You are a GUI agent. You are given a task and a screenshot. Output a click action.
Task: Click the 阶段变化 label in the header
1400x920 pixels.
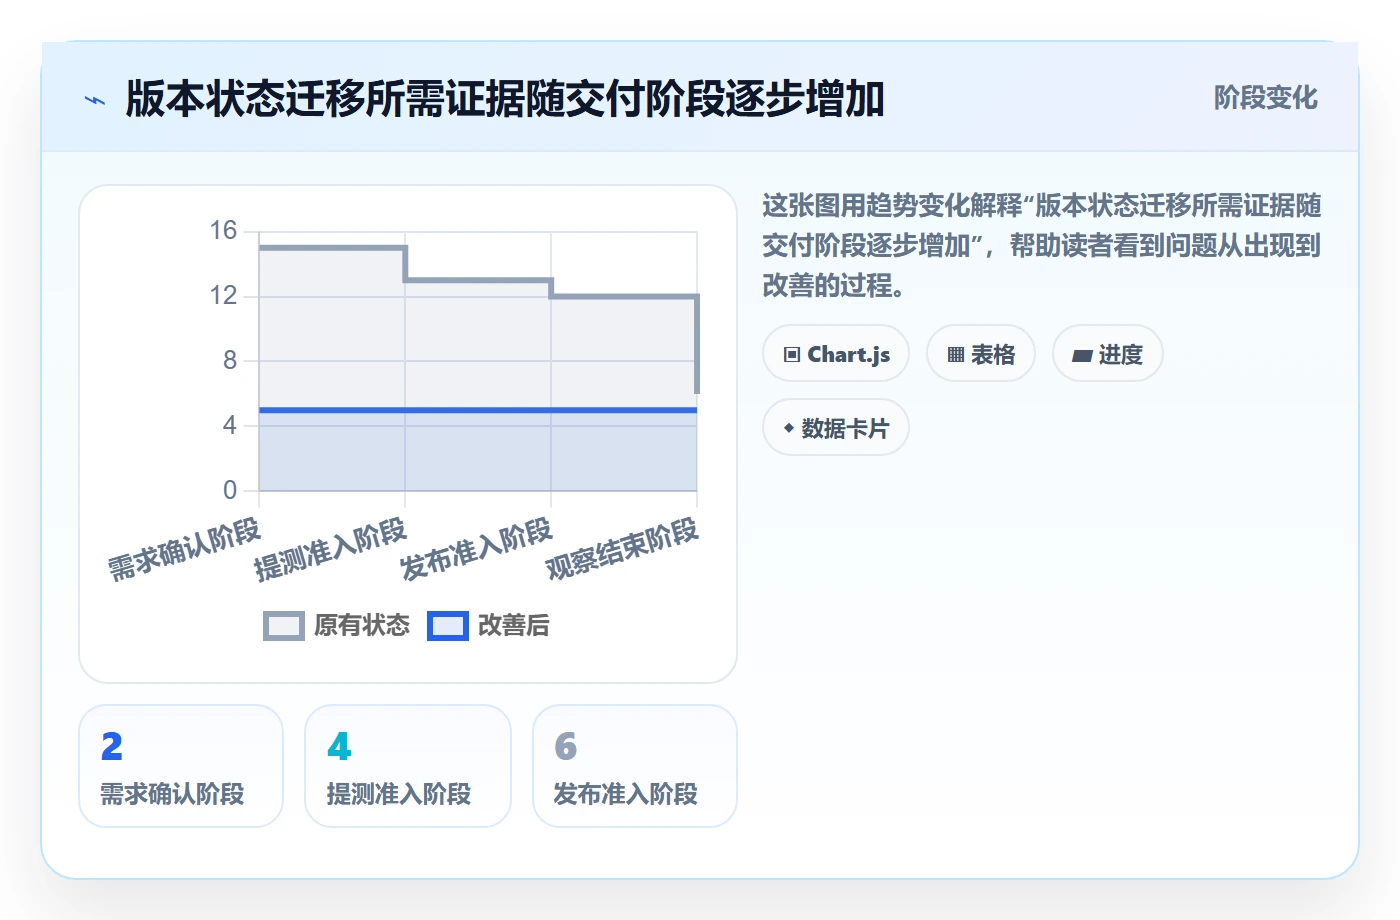(1265, 98)
